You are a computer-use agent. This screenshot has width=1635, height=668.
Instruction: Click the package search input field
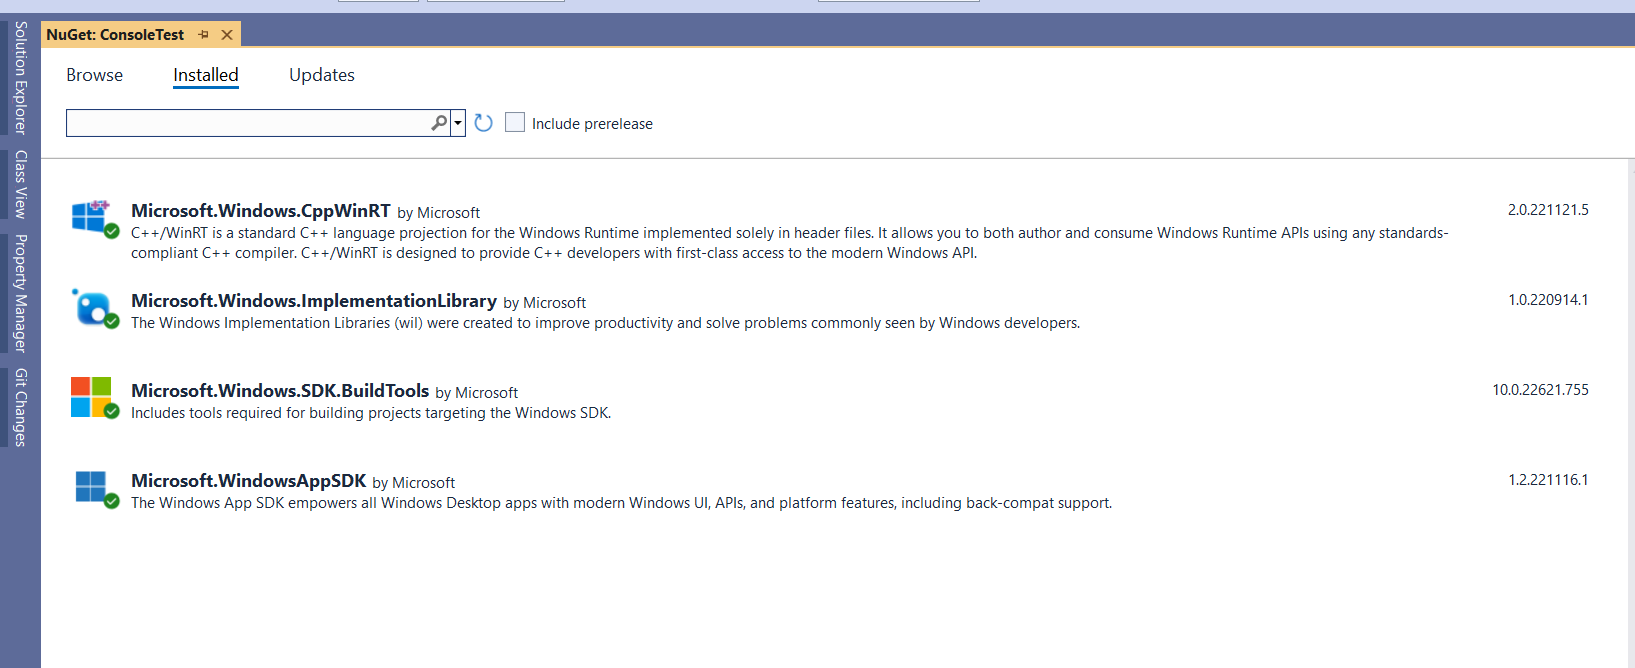point(248,123)
